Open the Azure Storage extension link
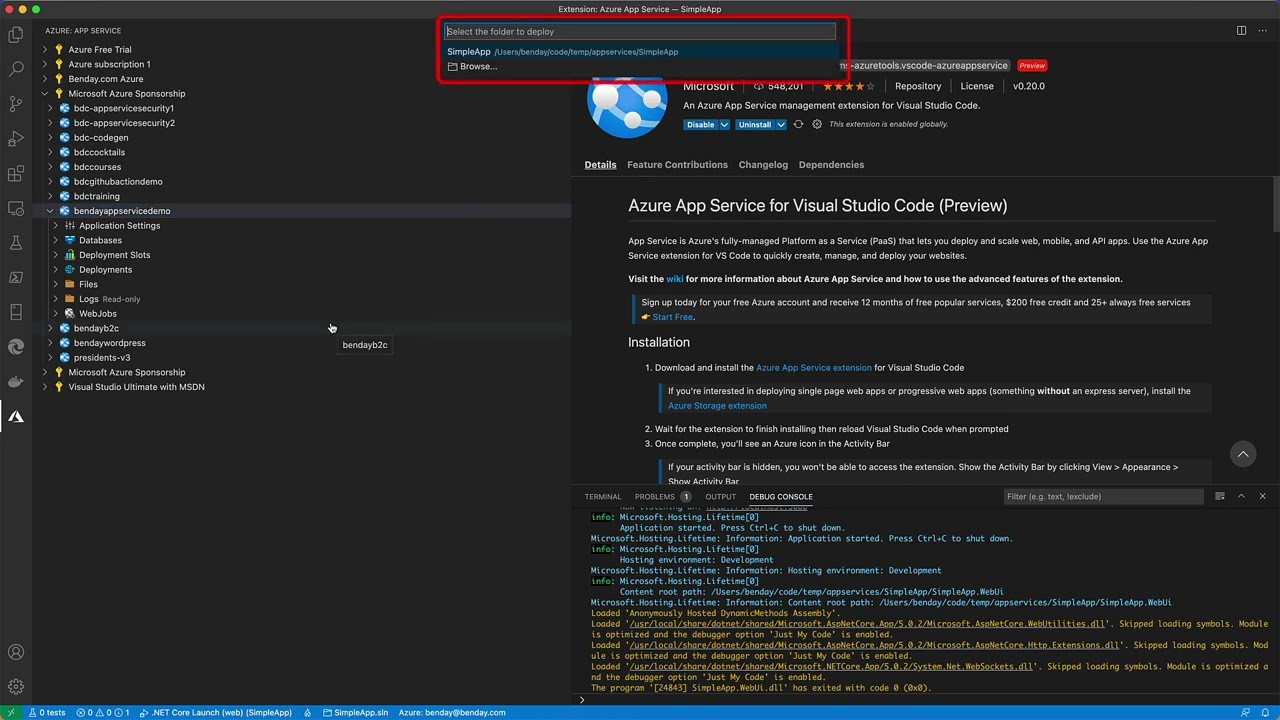Image resolution: width=1280 pixels, height=720 pixels. (x=717, y=406)
